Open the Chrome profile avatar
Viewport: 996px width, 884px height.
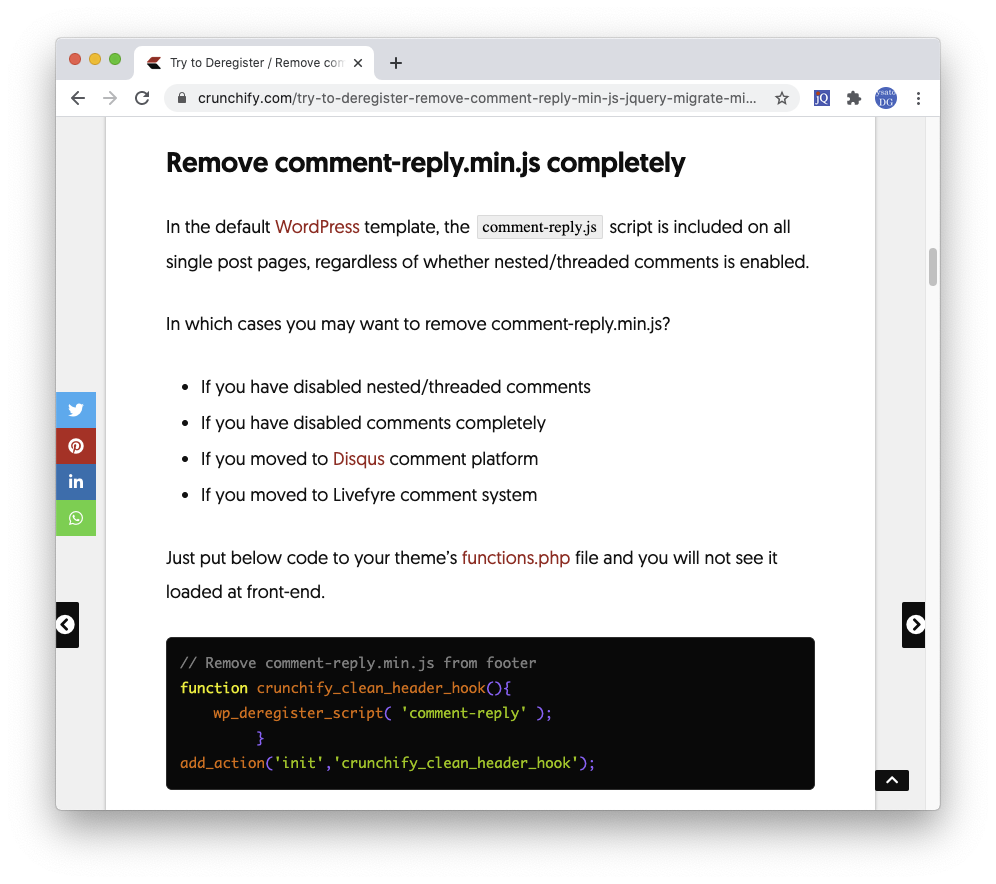(x=886, y=98)
